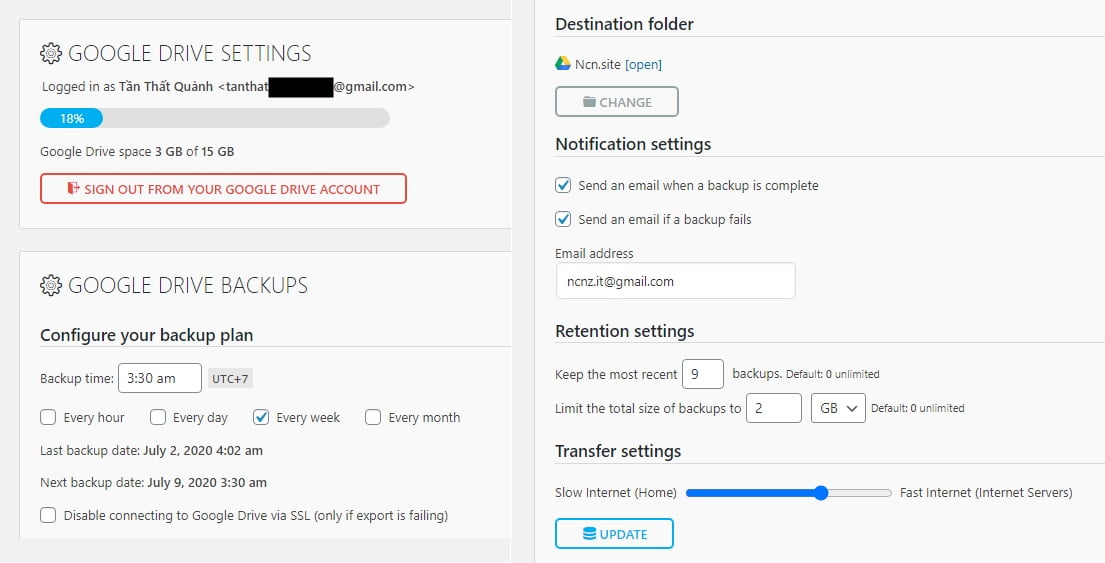Click the transfer speed slider handle

(821, 493)
